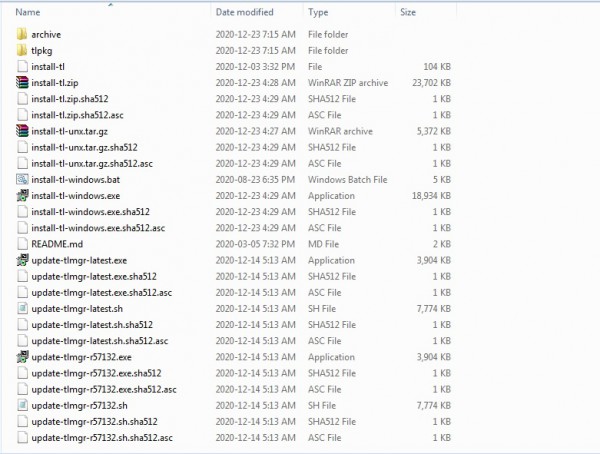Select install-tl-windows.exe.sha512.asc file name
This screenshot has height=454, width=600.
pos(98,228)
